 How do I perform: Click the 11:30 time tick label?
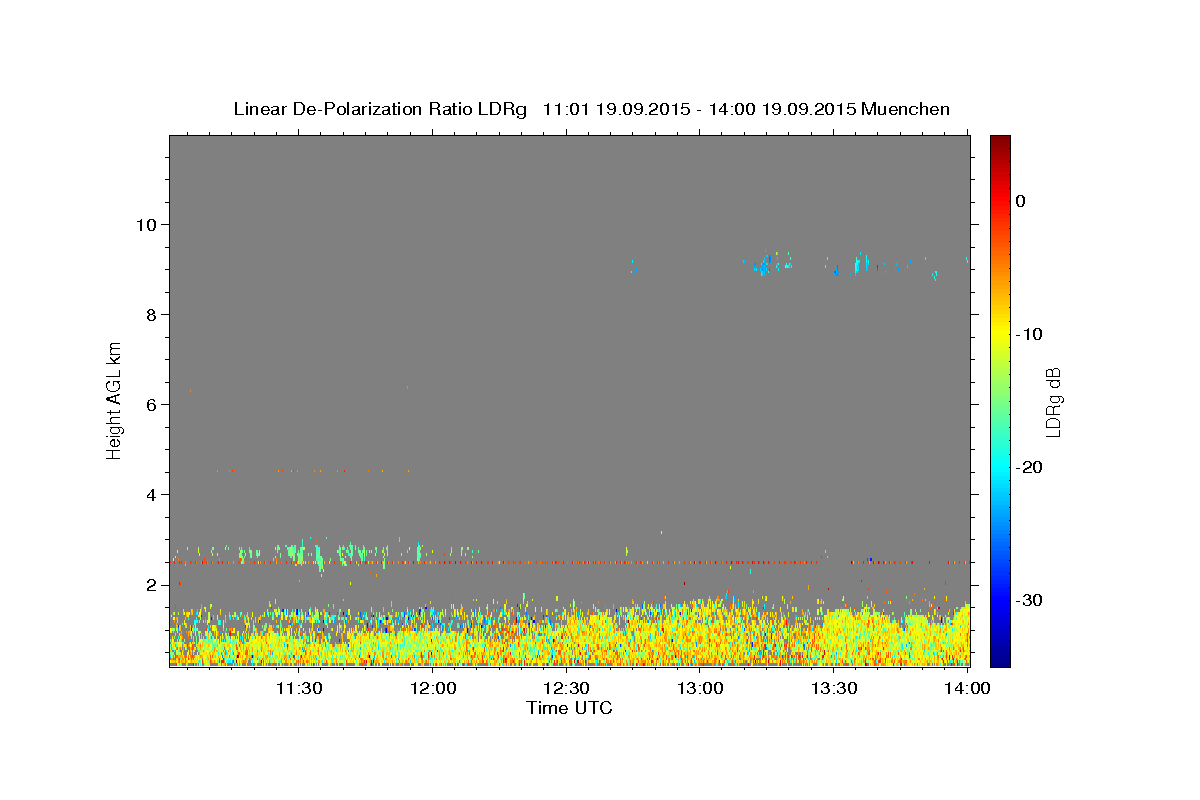[x=298, y=688]
